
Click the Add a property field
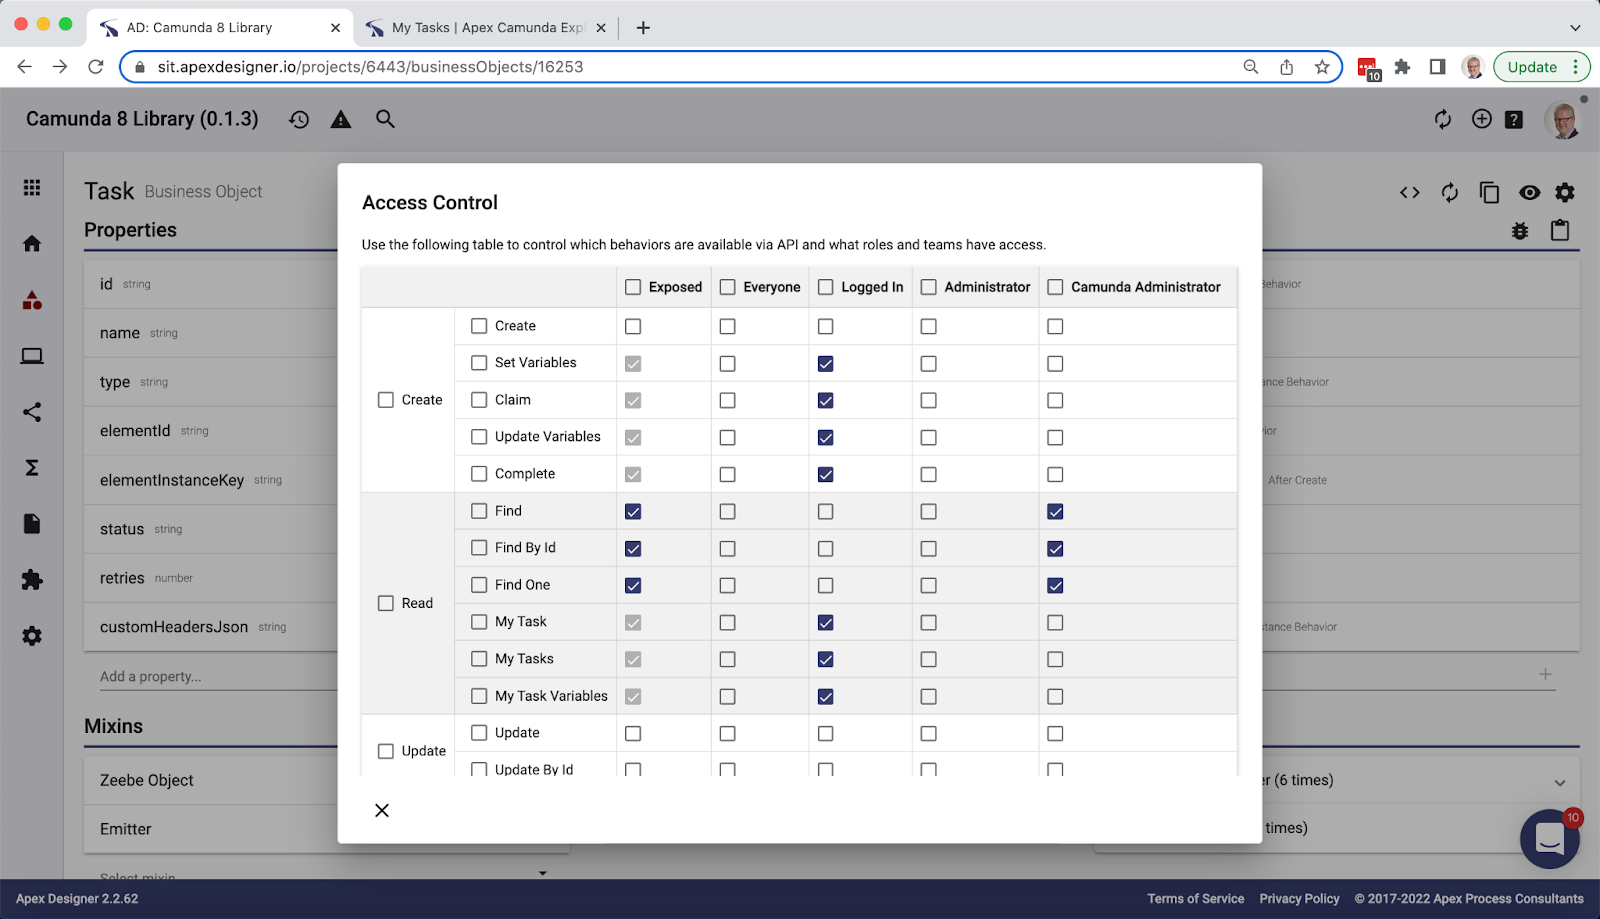218,676
